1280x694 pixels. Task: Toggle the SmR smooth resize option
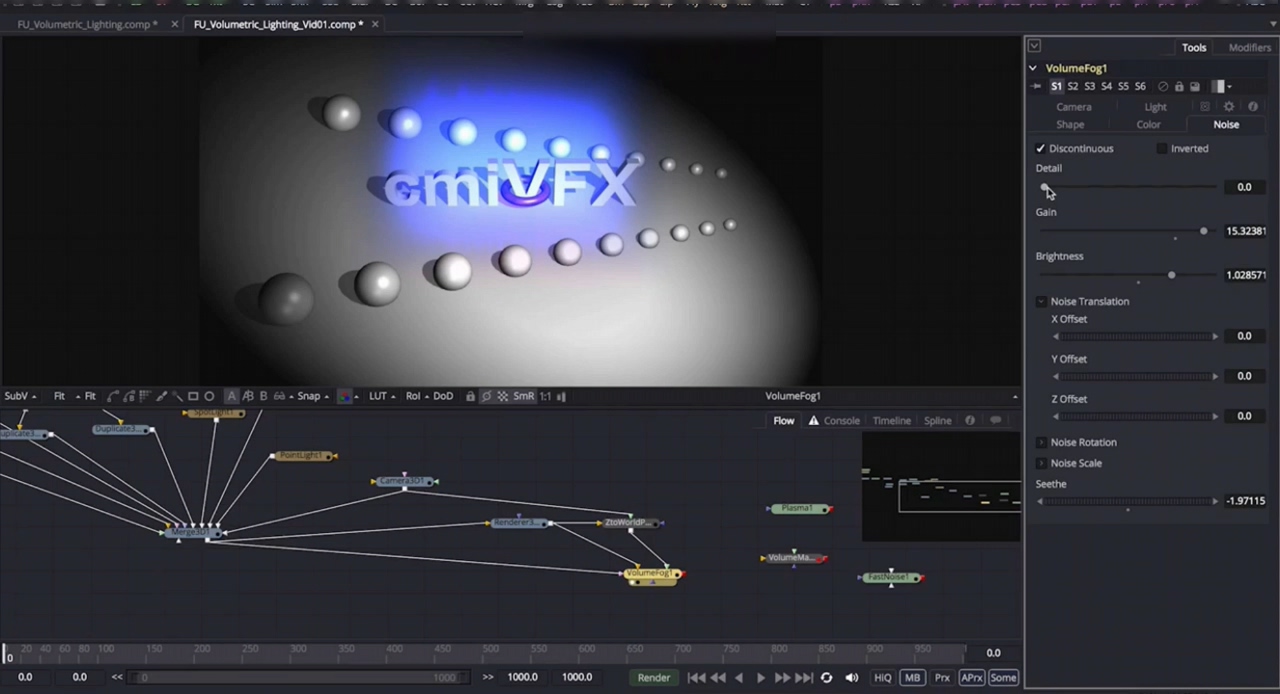pyautogui.click(x=524, y=396)
